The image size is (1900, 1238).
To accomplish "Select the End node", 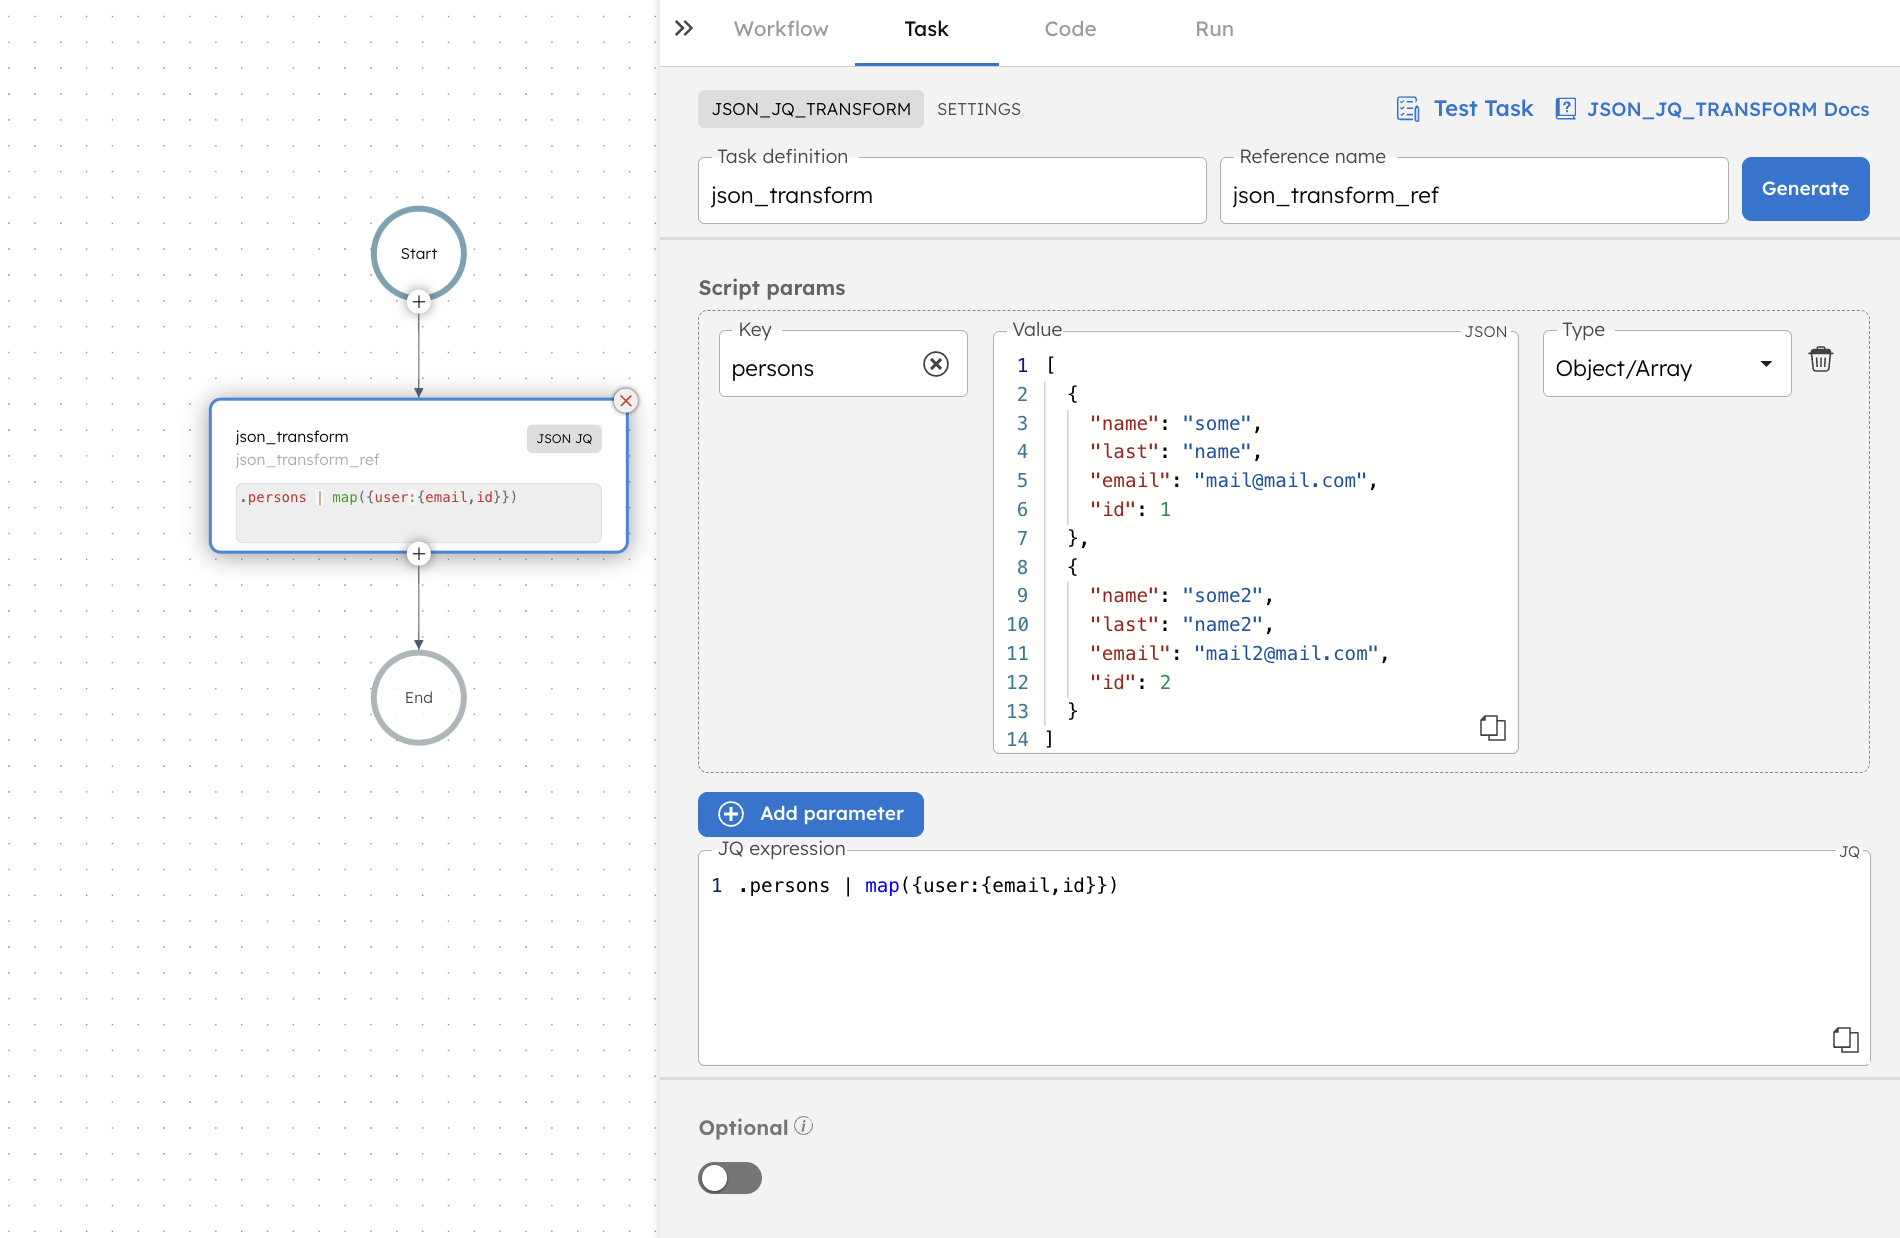I will 419,698.
